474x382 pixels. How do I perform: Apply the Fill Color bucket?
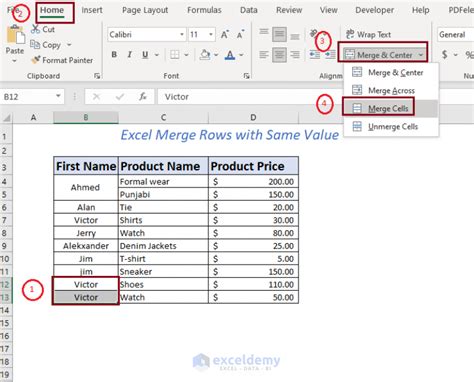[x=205, y=54]
